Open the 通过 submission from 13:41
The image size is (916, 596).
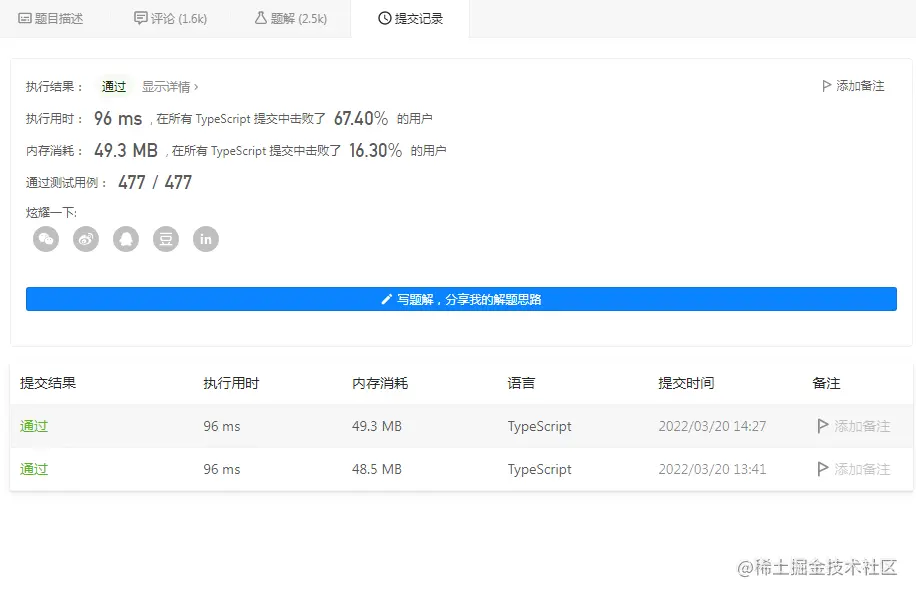pos(34,469)
